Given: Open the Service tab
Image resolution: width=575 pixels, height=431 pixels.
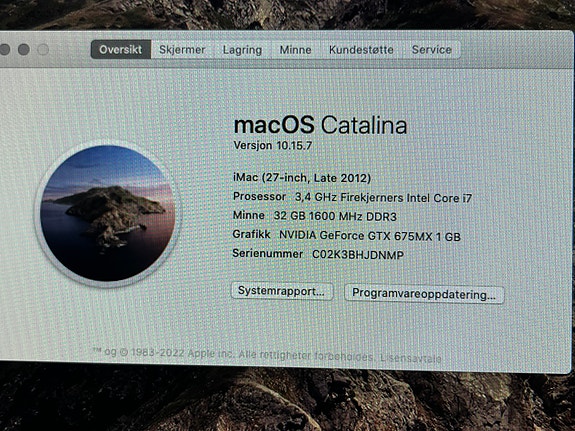Looking at the screenshot, I should tap(432, 50).
